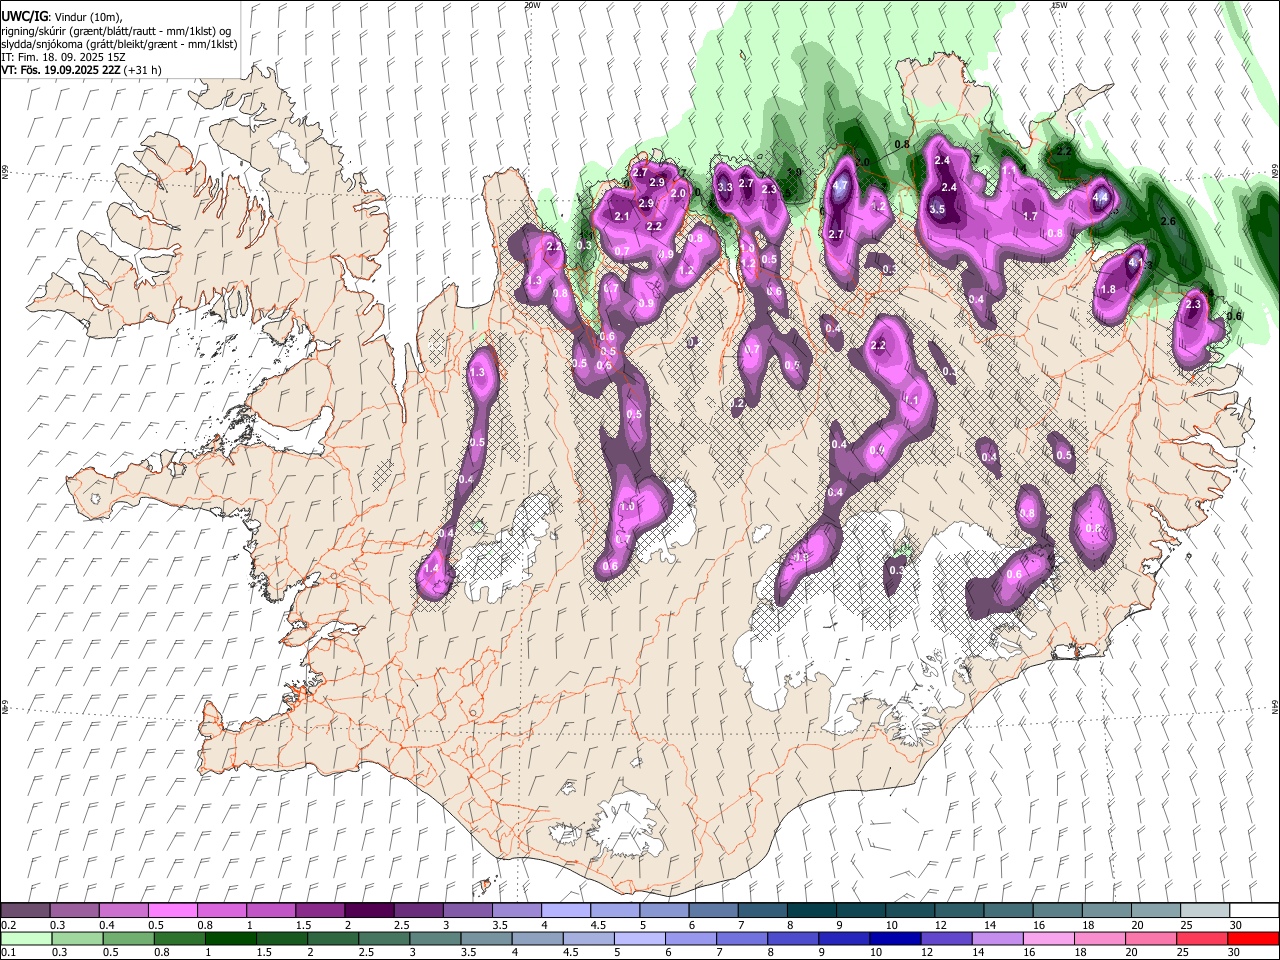Select the dark teal 8–9 swatch in the top legend row
The image size is (1280, 960).
[x=811, y=911]
